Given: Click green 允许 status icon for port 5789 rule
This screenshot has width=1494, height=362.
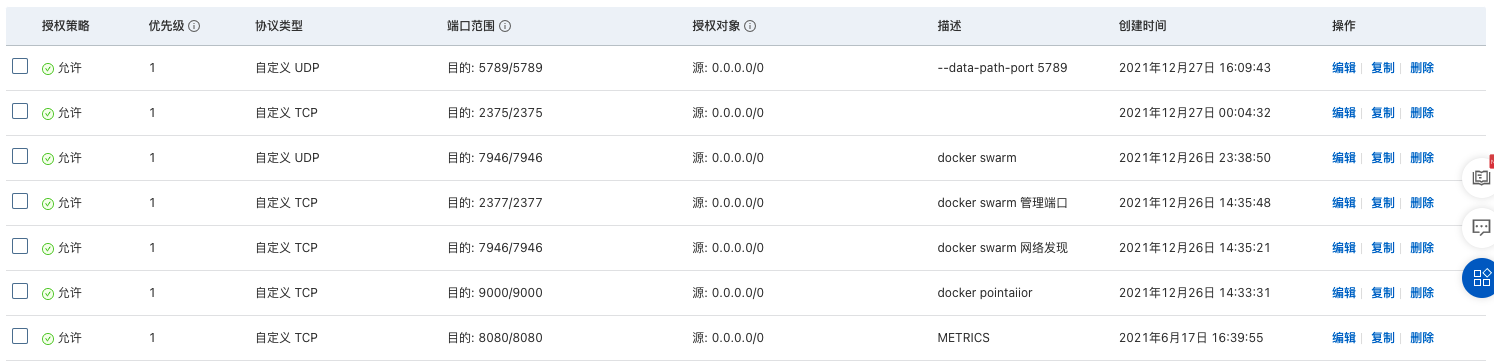Looking at the screenshot, I should click(48, 69).
